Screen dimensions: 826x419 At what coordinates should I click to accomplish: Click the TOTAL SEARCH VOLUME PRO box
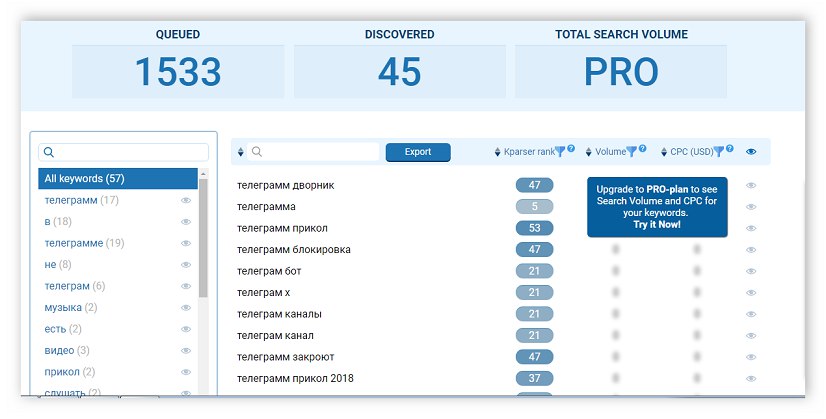(621, 72)
